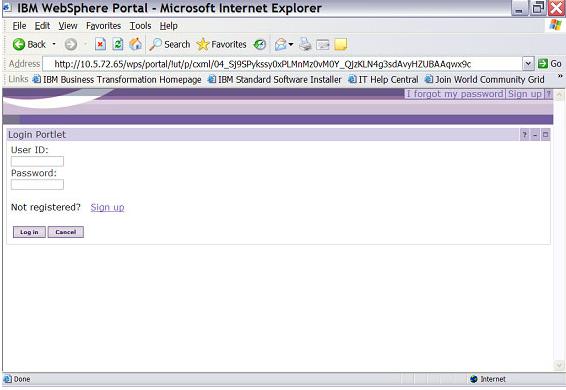Open Join World Community Grid link
The width and height of the screenshot is (566, 390).
tap(484, 79)
